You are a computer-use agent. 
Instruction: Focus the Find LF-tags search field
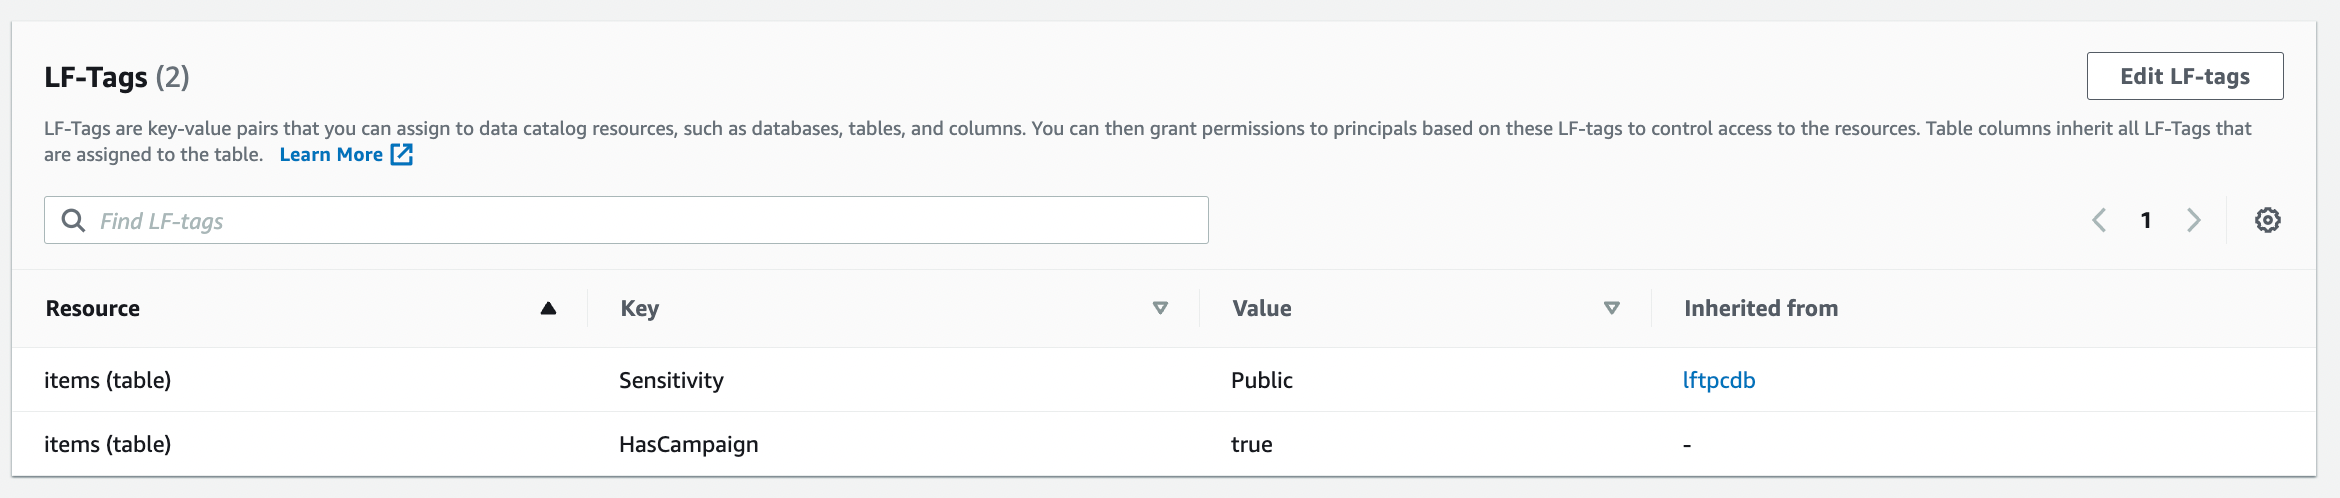(640, 220)
